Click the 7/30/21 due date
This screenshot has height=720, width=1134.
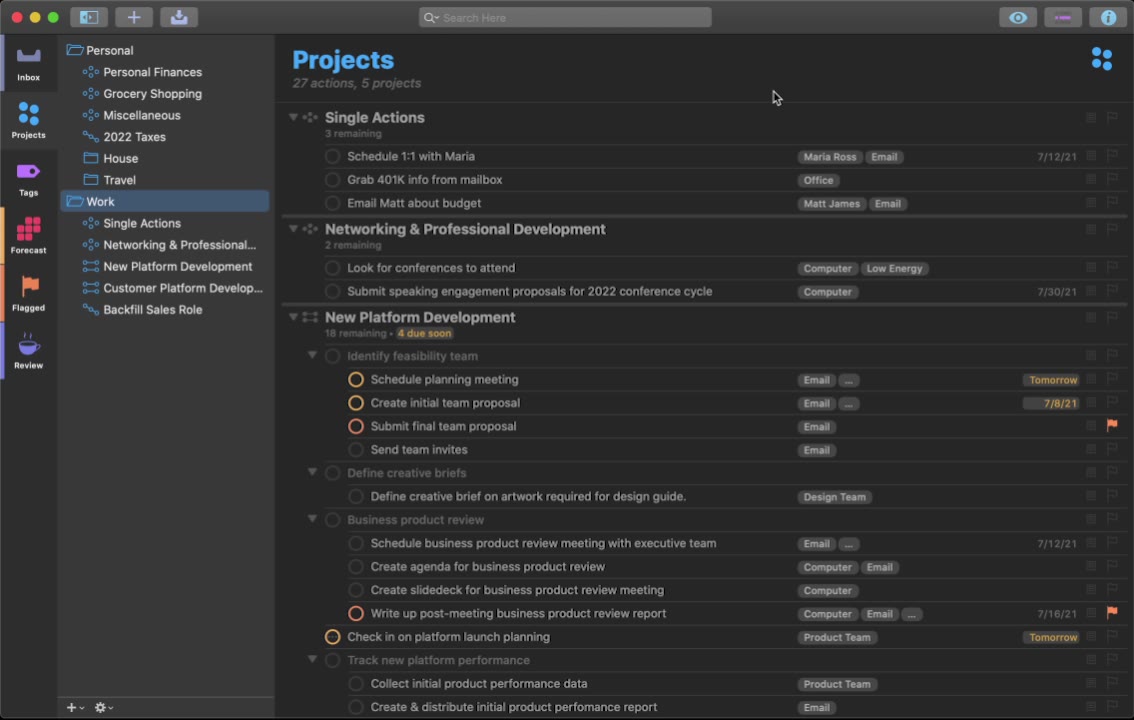pyautogui.click(x=1057, y=292)
